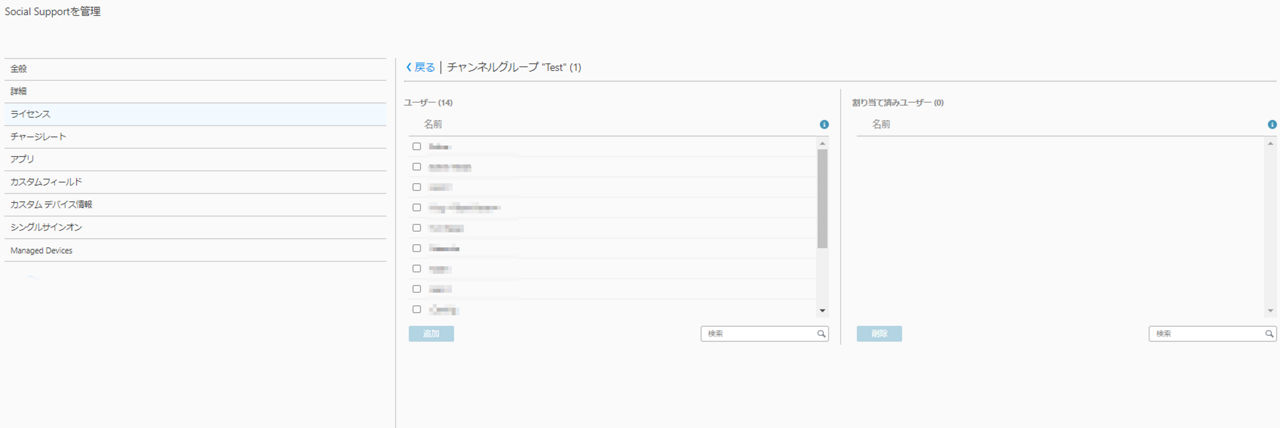
Task: Click info icon in ユーザー list header
Action: (824, 125)
